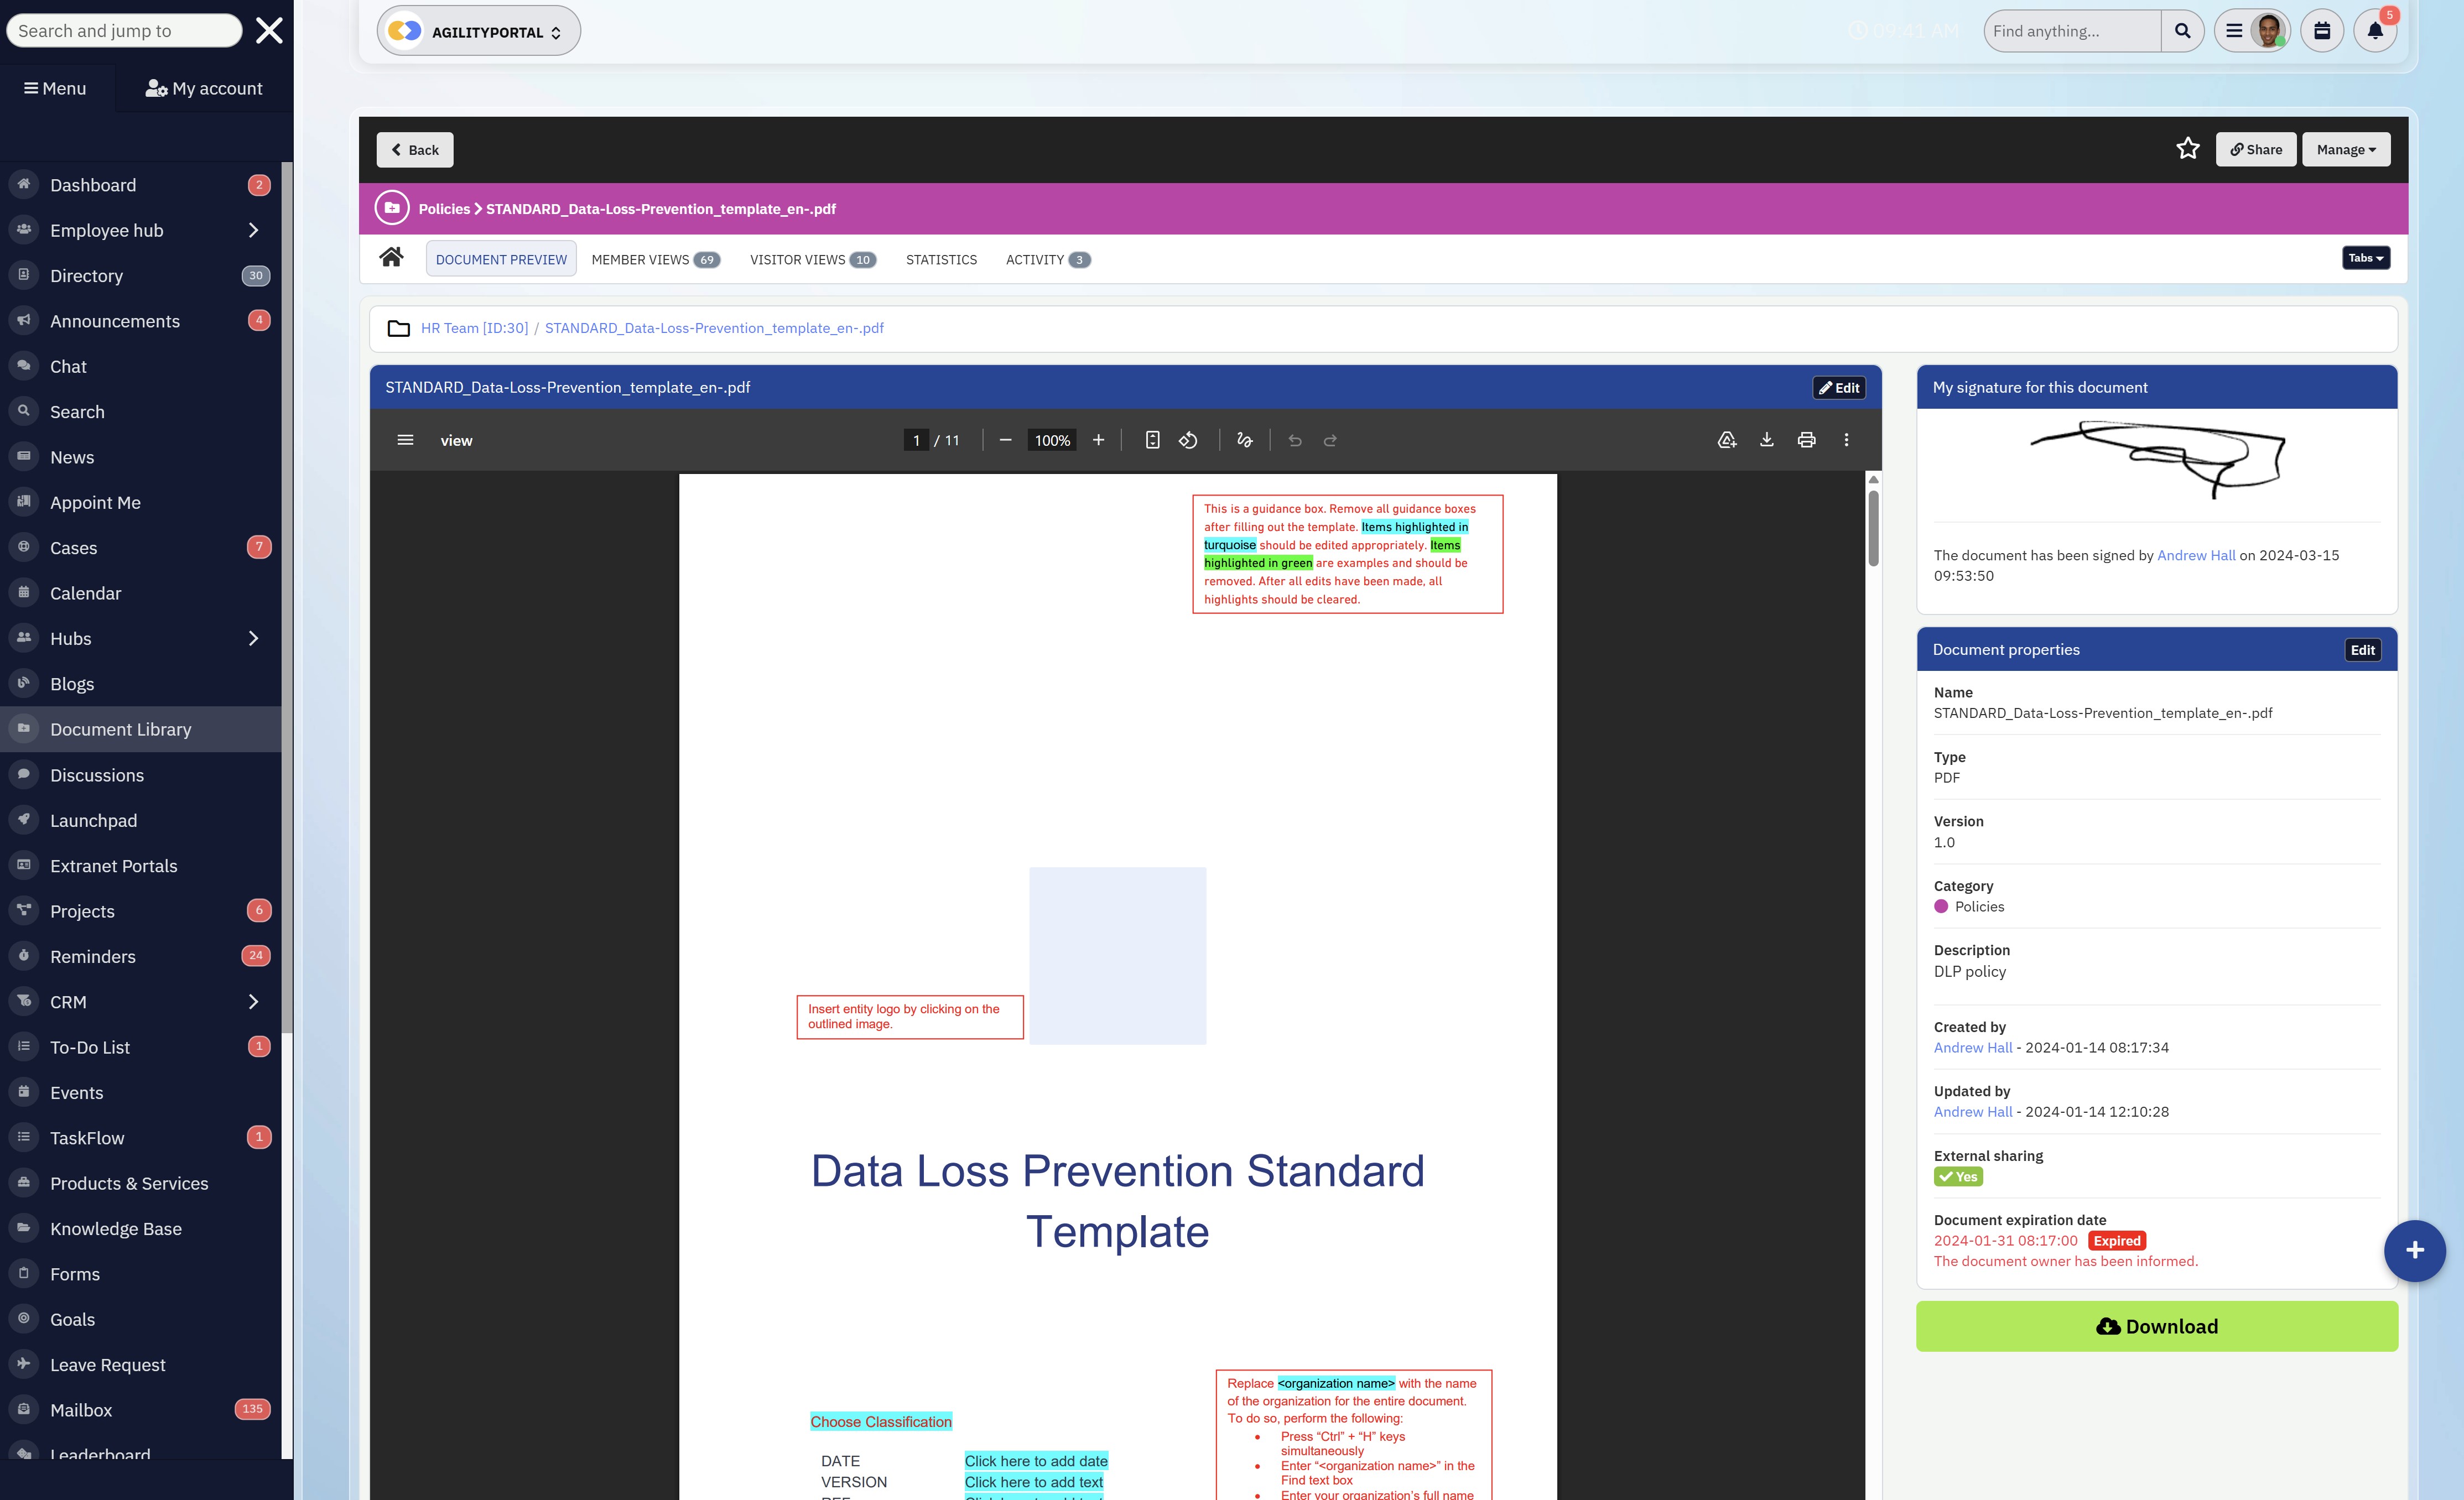This screenshot has height=1500, width=2464.
Task: Open the notifications bell
Action: coord(2374,31)
